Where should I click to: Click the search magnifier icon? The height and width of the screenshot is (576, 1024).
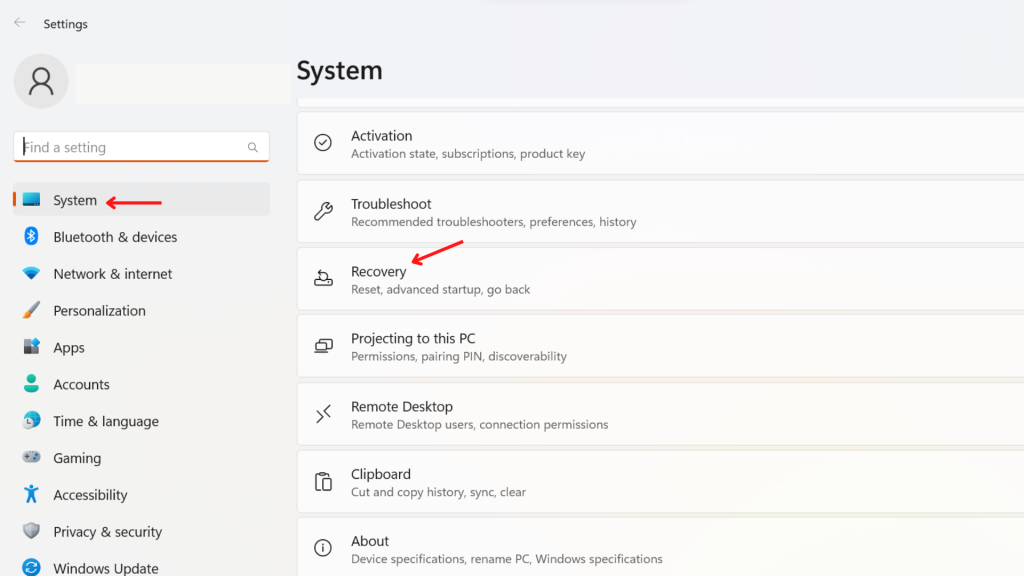tap(253, 148)
